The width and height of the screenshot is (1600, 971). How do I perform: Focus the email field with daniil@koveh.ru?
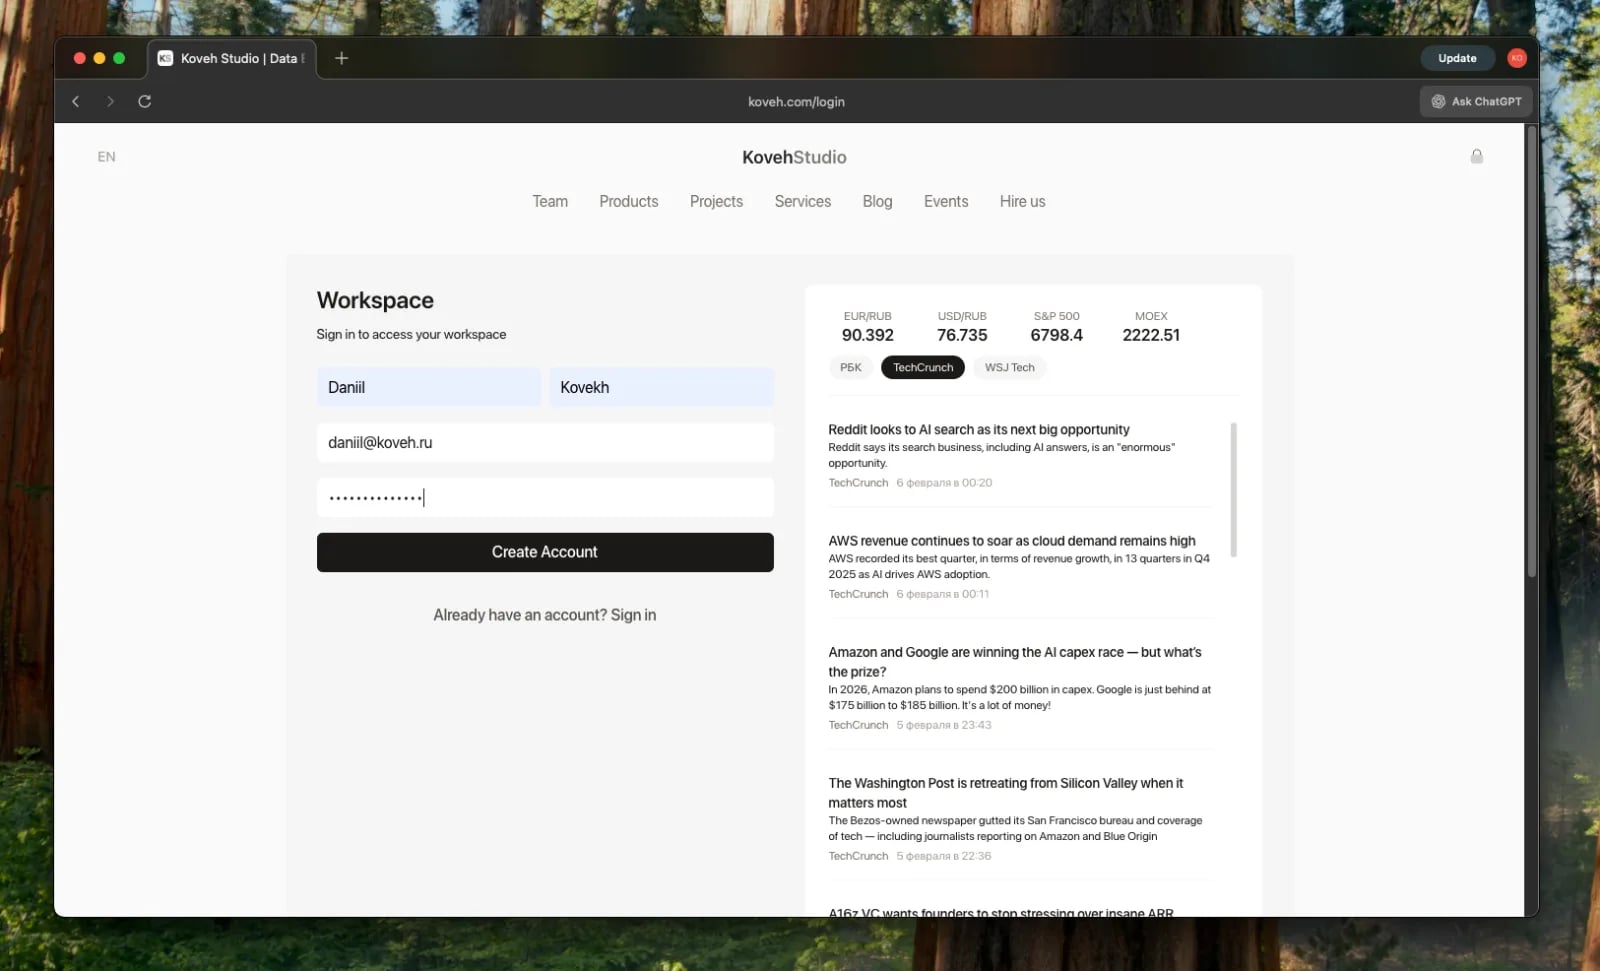[545, 442]
